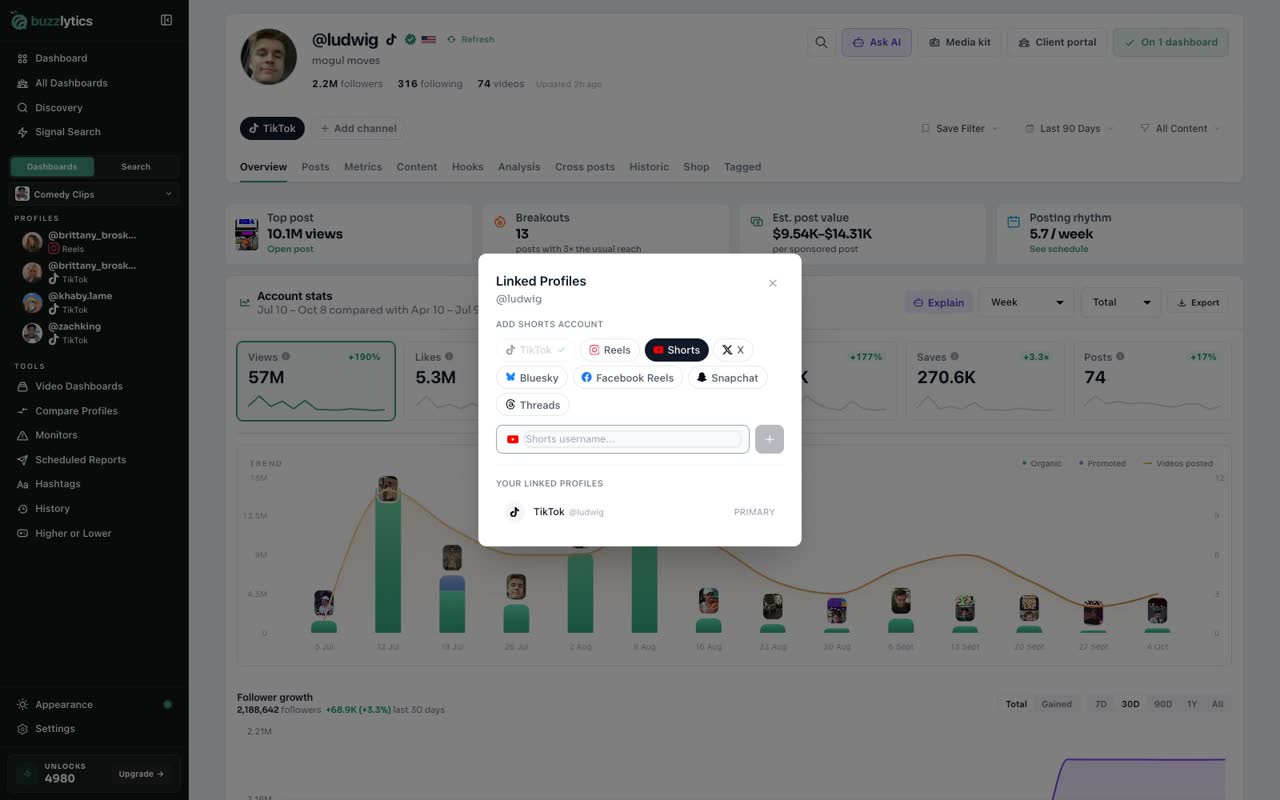Select Dashboards toggle in sidebar
The width and height of the screenshot is (1280, 800).
[52, 167]
